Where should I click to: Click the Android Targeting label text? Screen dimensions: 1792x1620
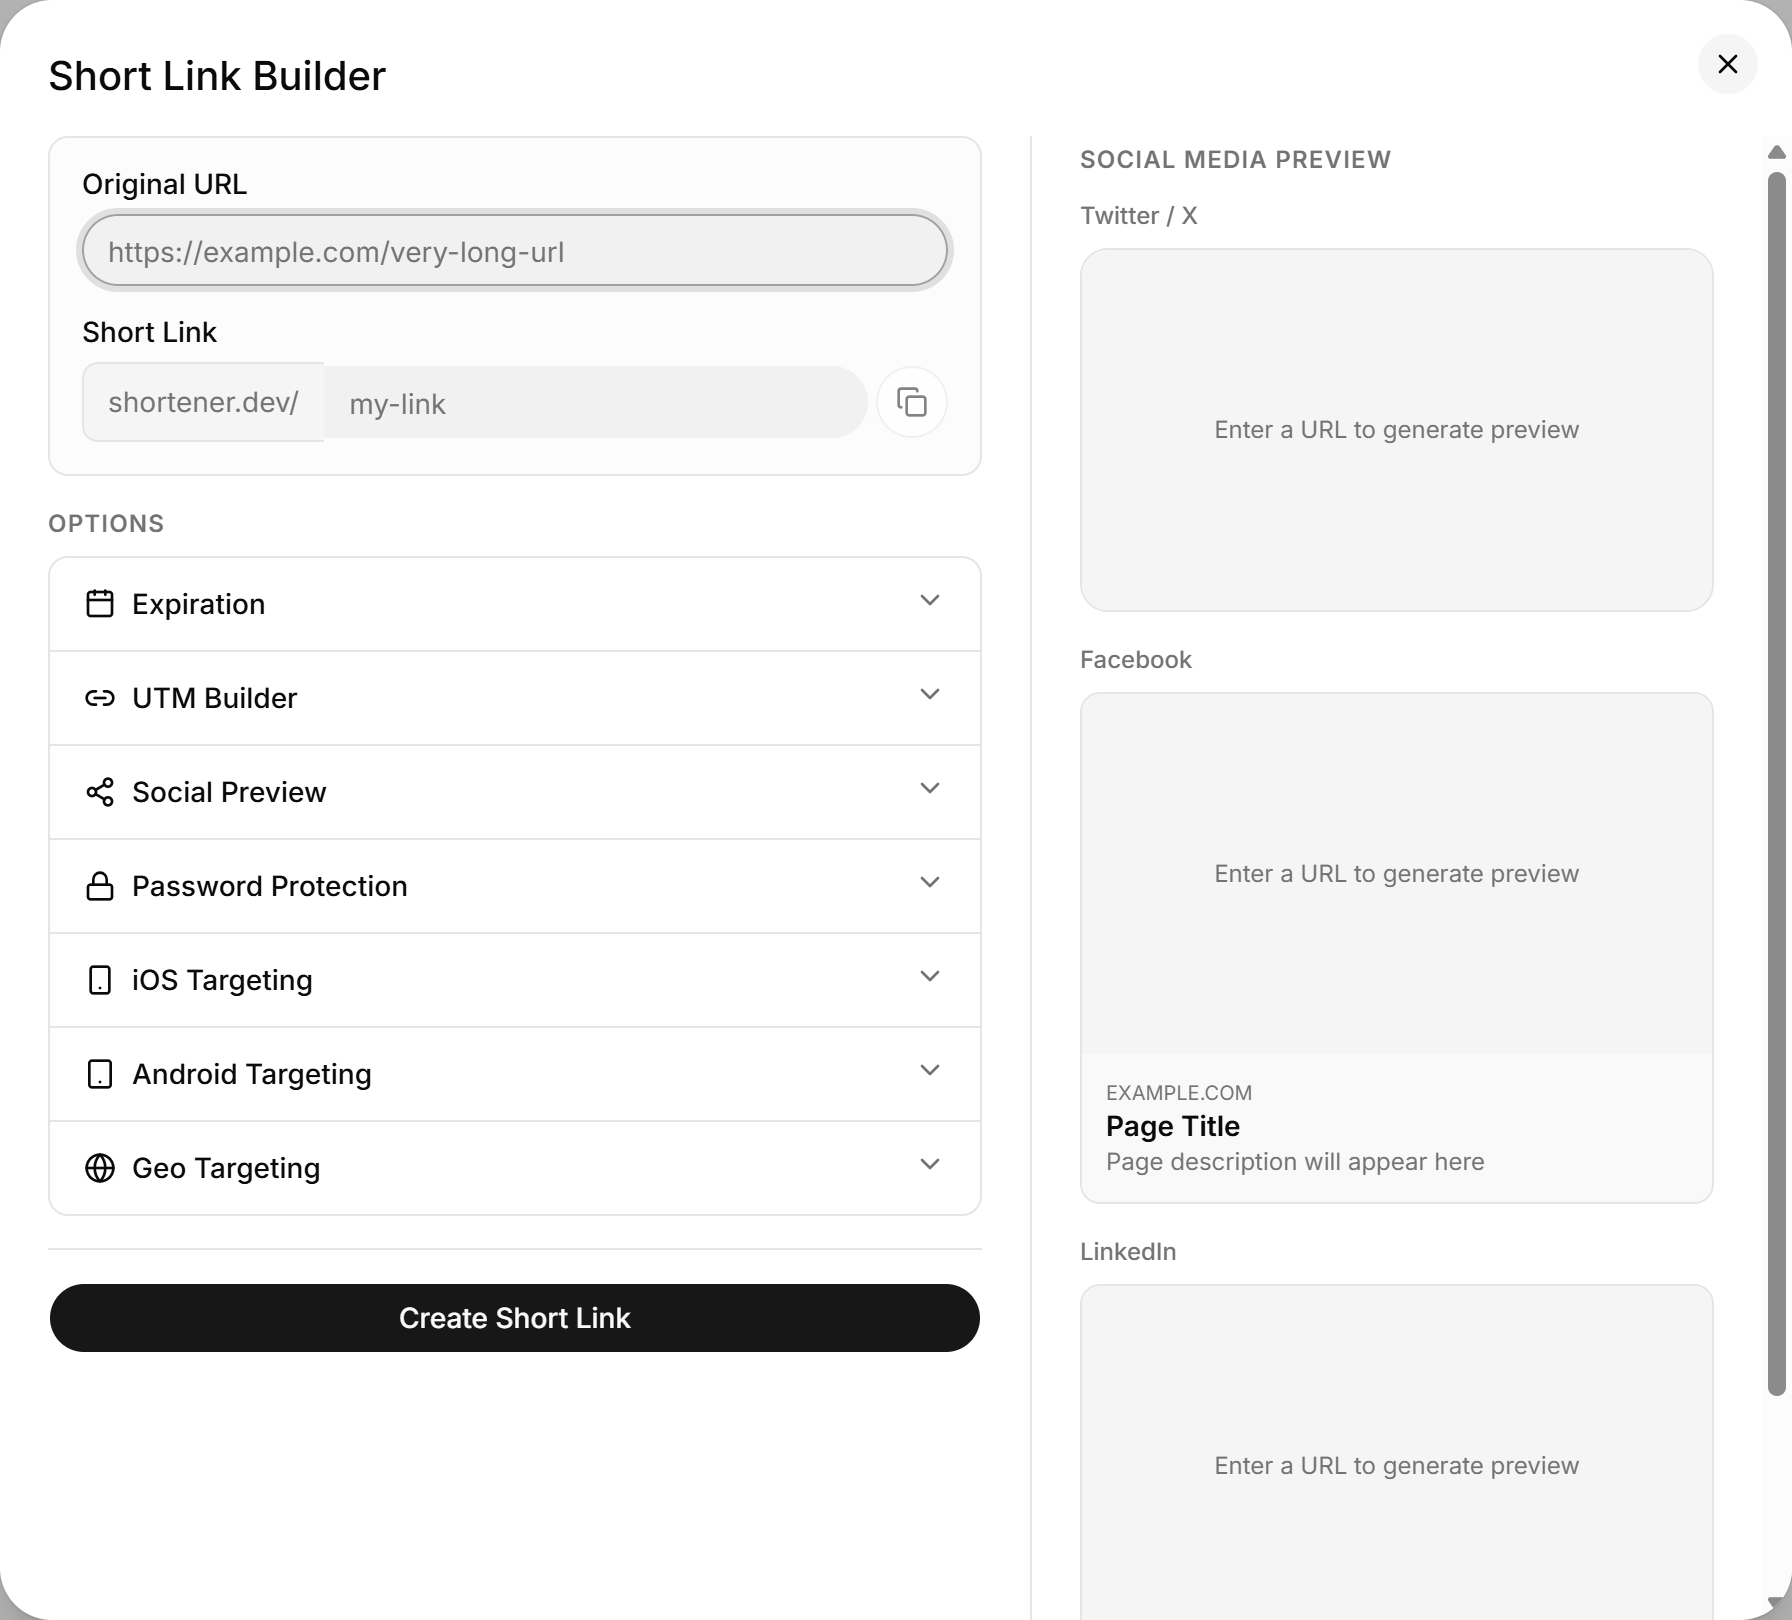coord(252,1074)
